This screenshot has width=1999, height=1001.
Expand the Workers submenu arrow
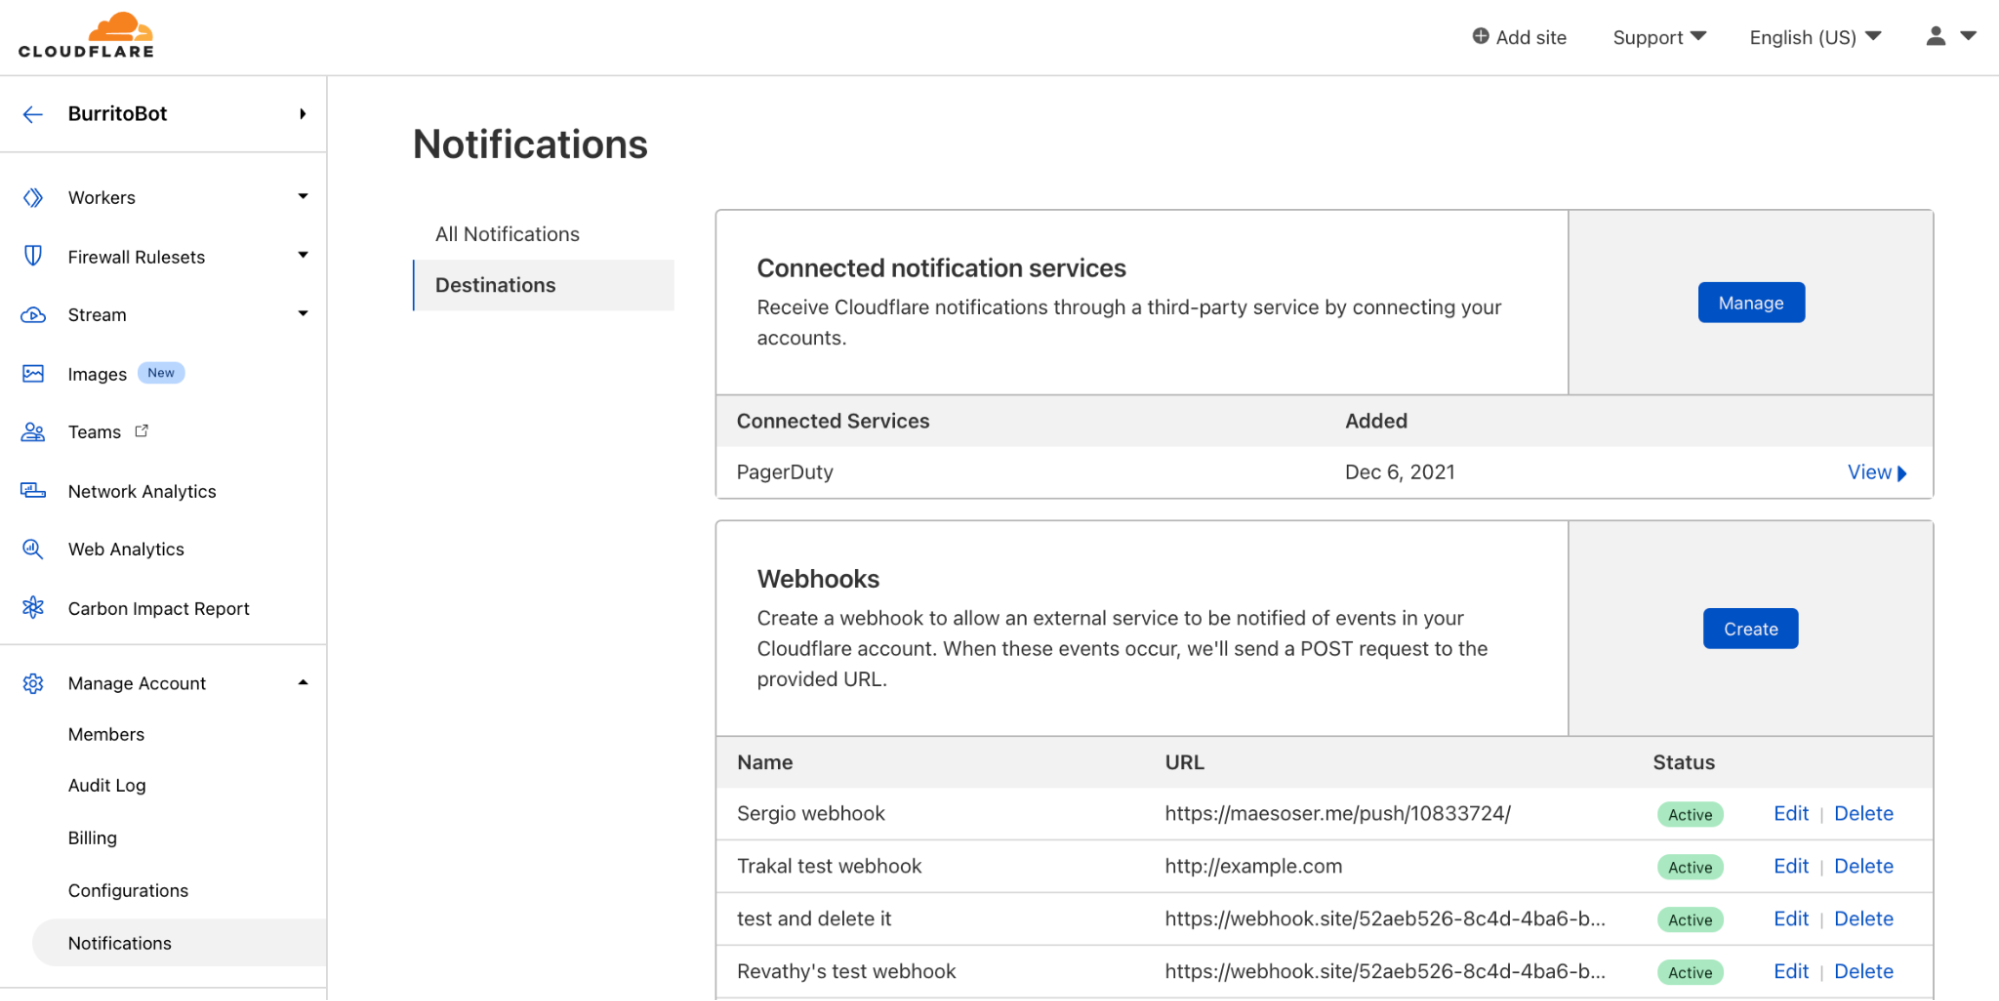[303, 196]
